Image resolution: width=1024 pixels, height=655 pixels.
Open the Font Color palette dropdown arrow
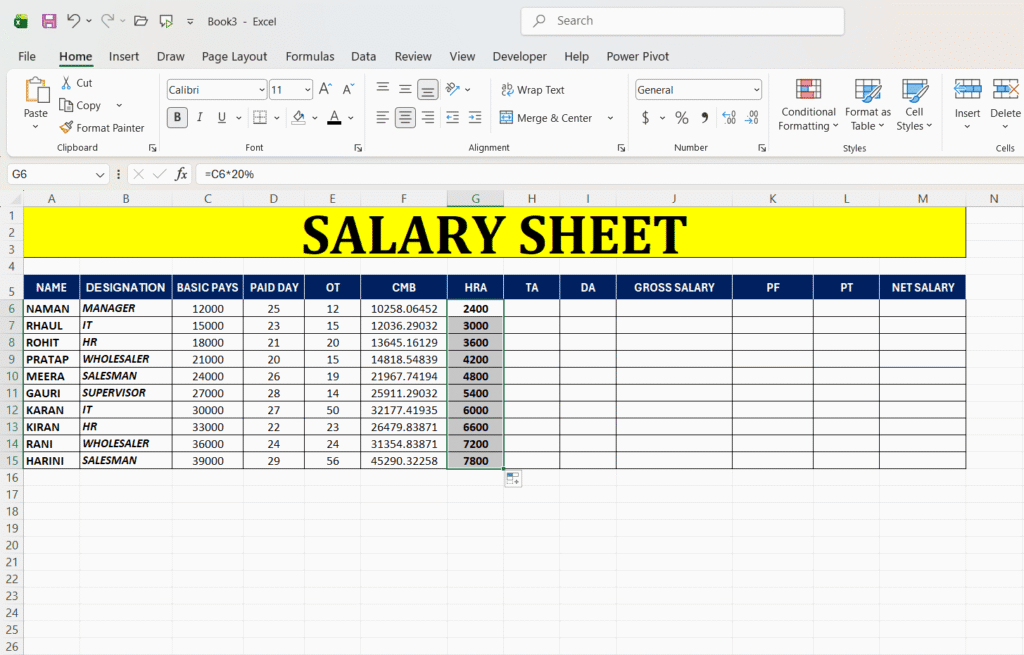coord(351,118)
